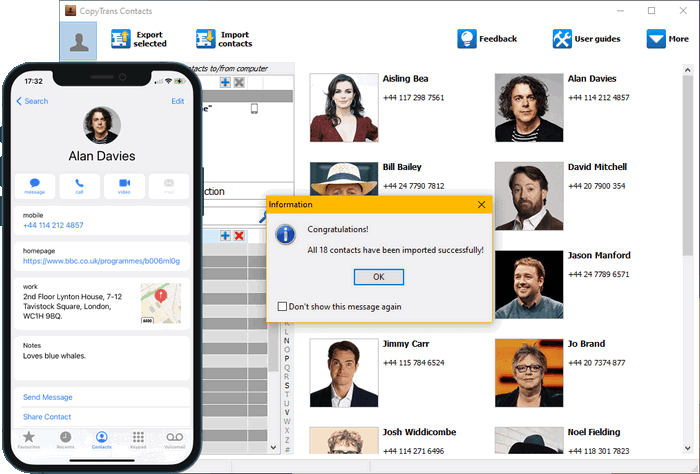Image resolution: width=700 pixels, height=474 pixels.
Task: Open Favourites tab on phone
Action: pyautogui.click(x=29, y=440)
